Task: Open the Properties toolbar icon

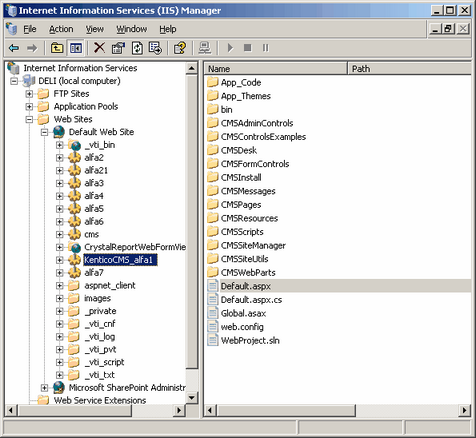Action: pyautogui.click(x=118, y=48)
